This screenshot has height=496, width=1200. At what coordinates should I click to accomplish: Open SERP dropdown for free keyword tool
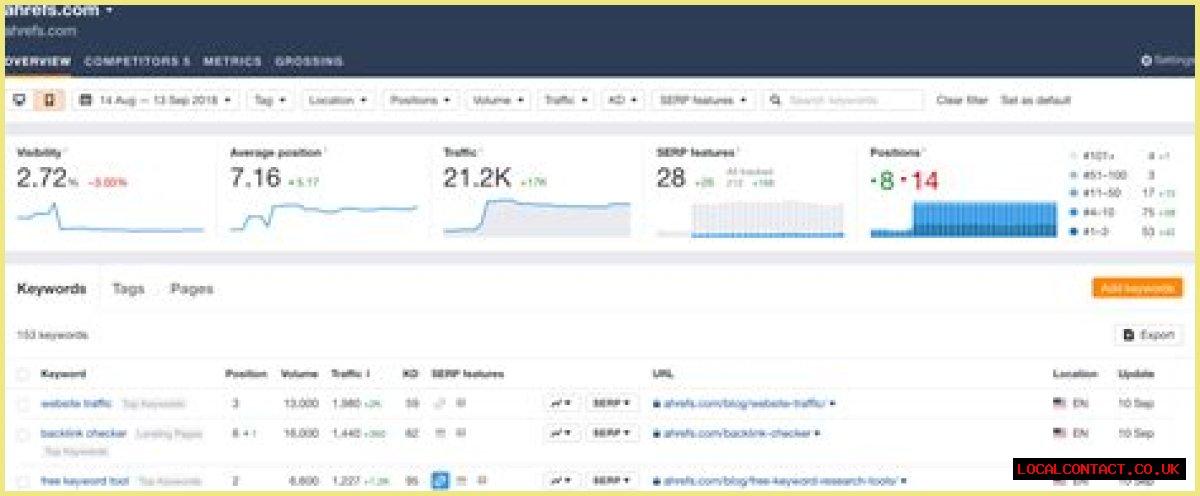(611, 480)
